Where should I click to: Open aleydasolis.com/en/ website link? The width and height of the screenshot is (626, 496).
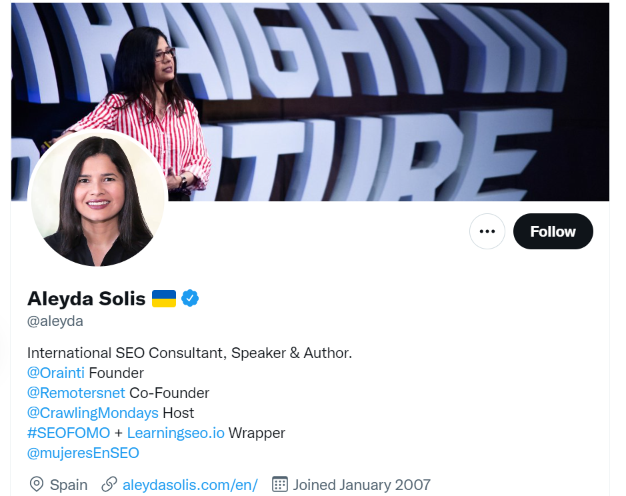coord(190,485)
